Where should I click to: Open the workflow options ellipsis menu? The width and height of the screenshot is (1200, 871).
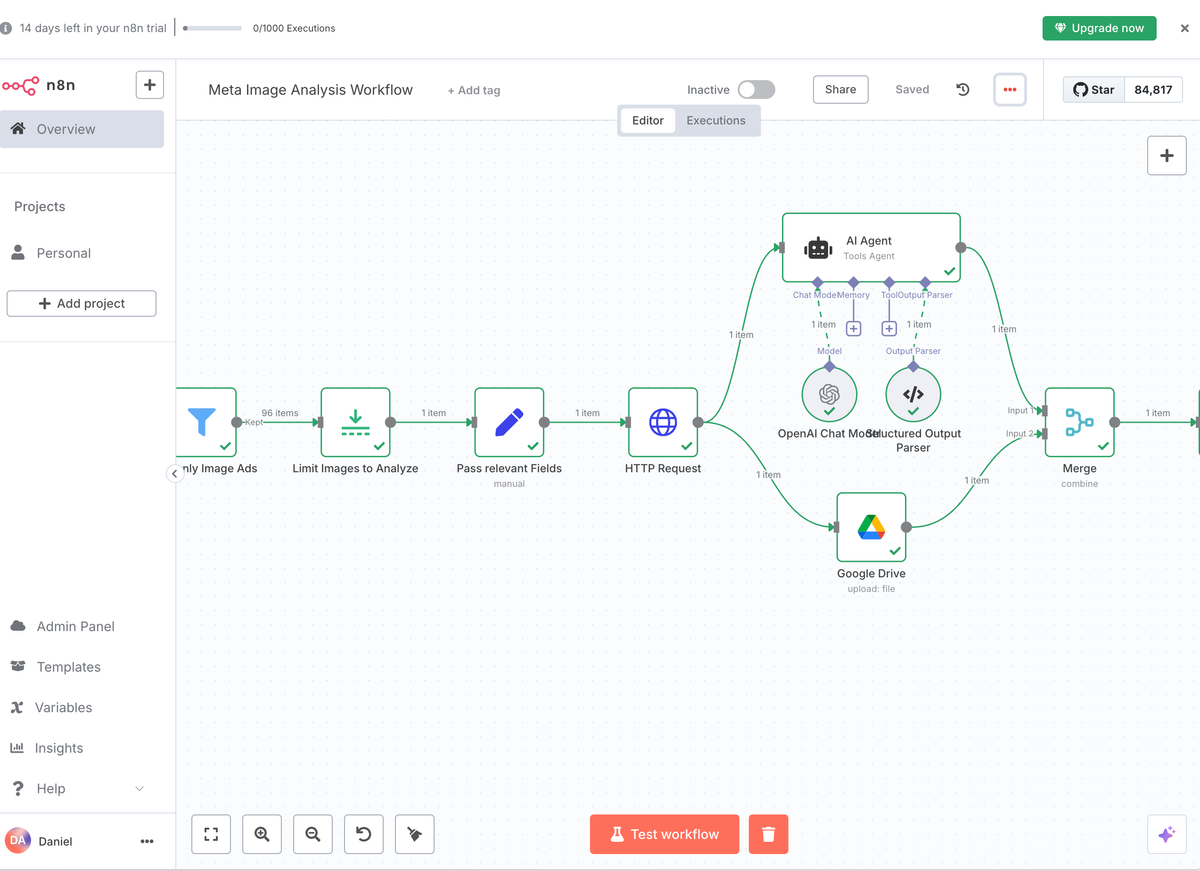[1009, 89]
